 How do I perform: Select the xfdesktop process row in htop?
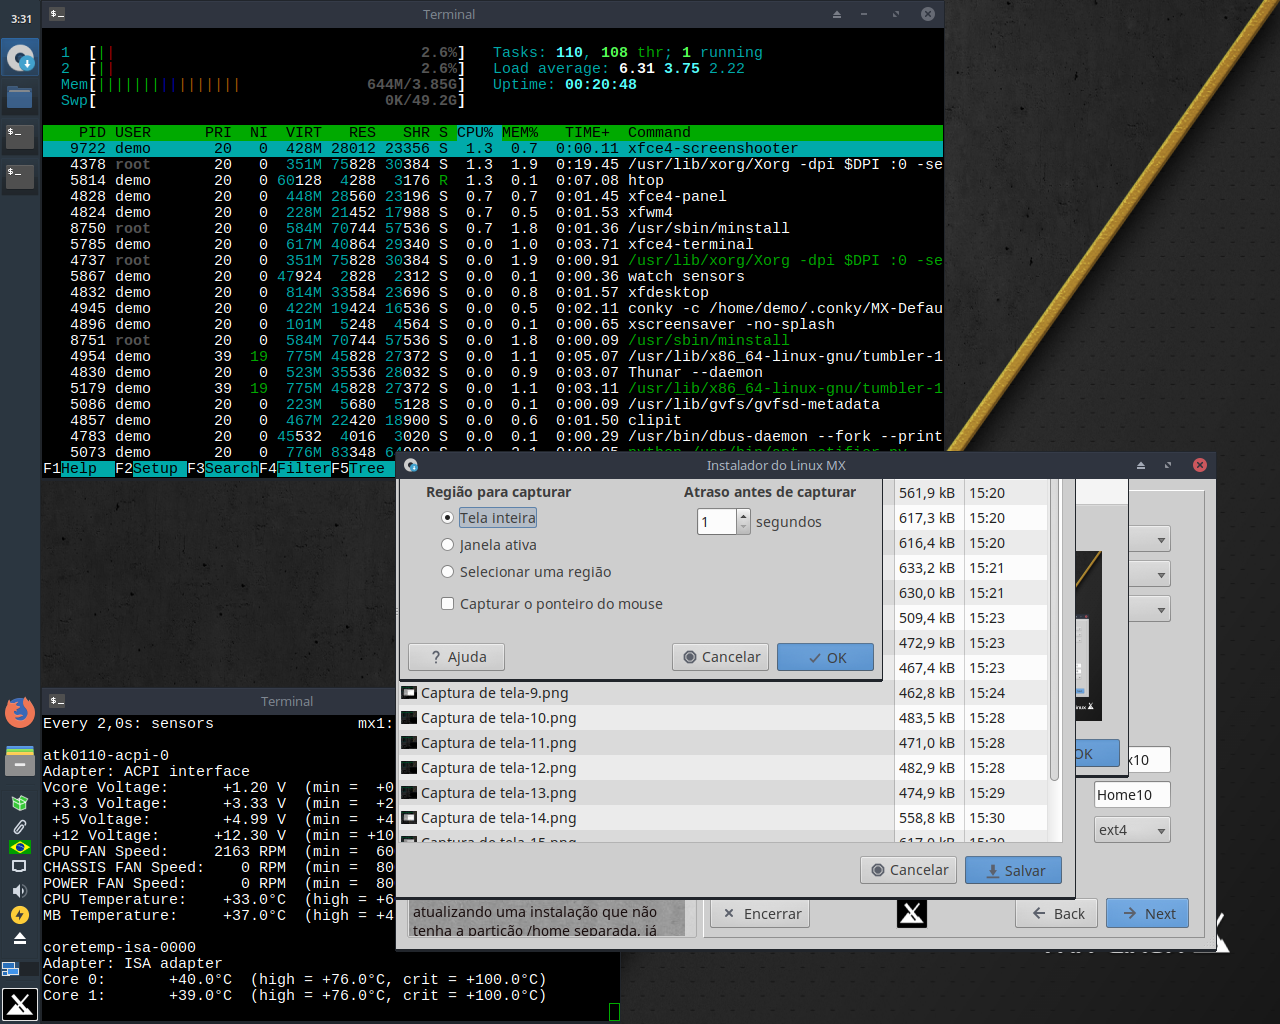(x=493, y=292)
